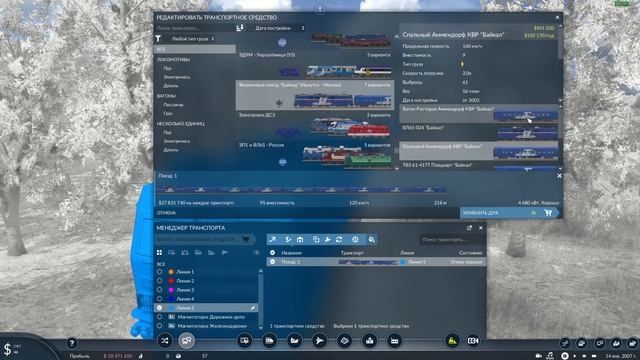Image resolution: width=640 pixels, height=360 pixels.
Task: Click the cargo filter funnel icon
Action: click(158, 39)
